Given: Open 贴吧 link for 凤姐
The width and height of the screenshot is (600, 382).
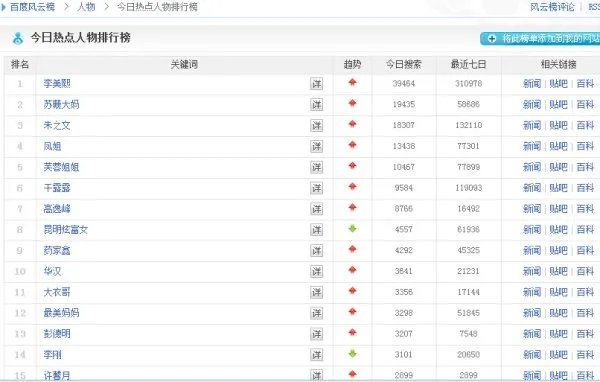Looking at the screenshot, I should (558, 146).
